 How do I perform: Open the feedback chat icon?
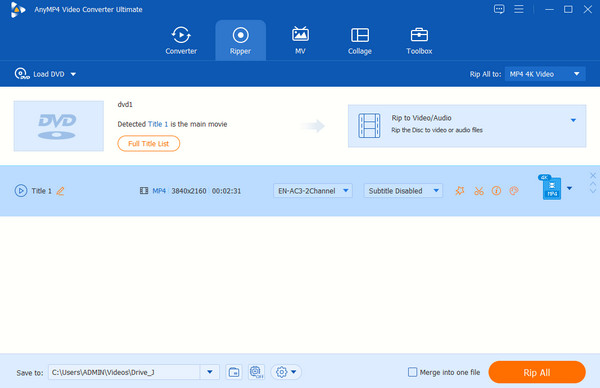click(x=499, y=9)
